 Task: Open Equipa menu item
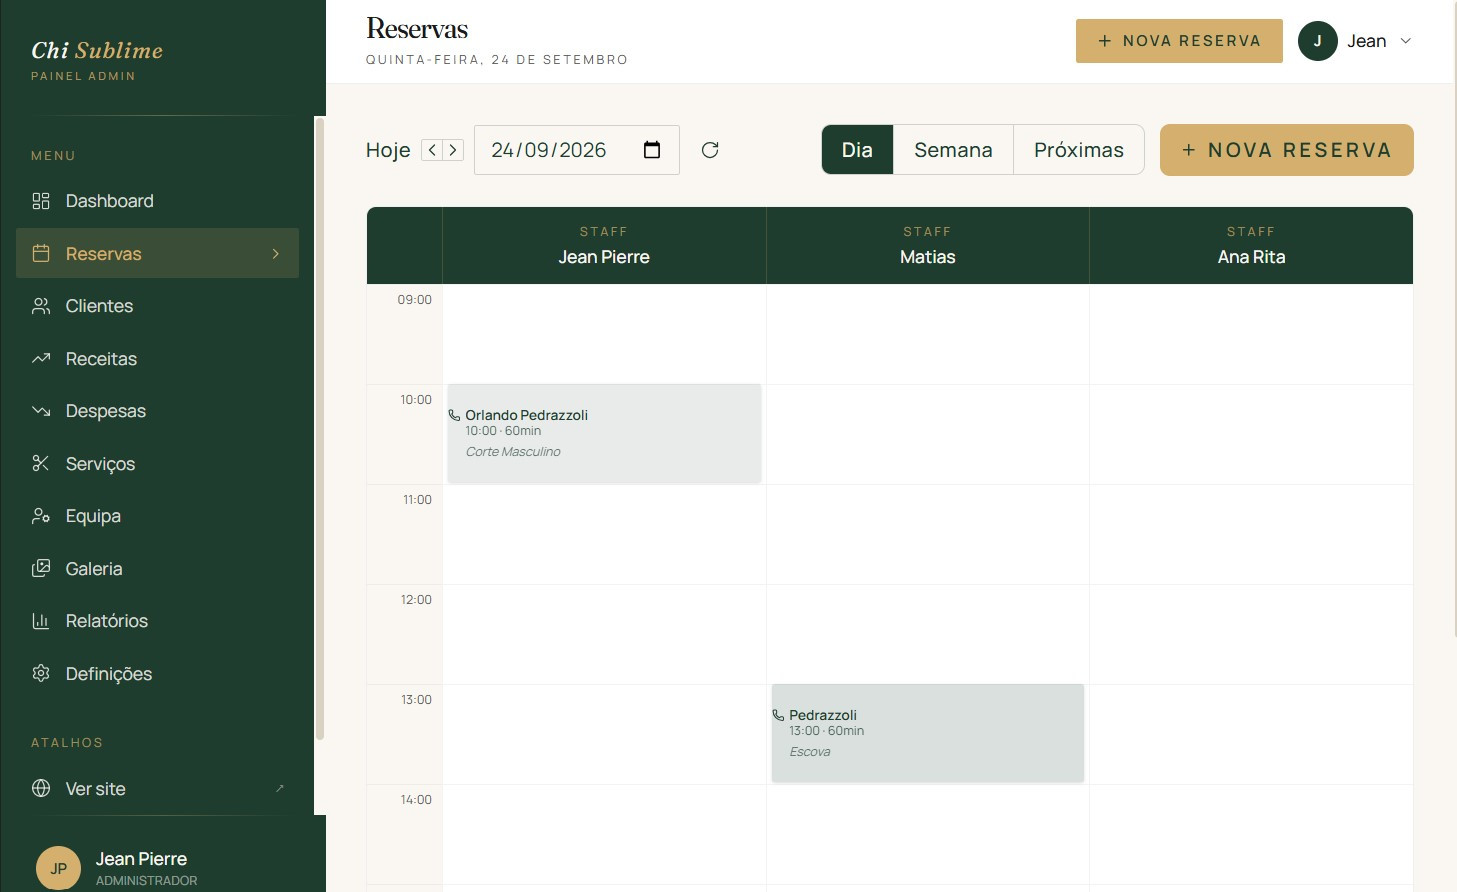[157, 516]
